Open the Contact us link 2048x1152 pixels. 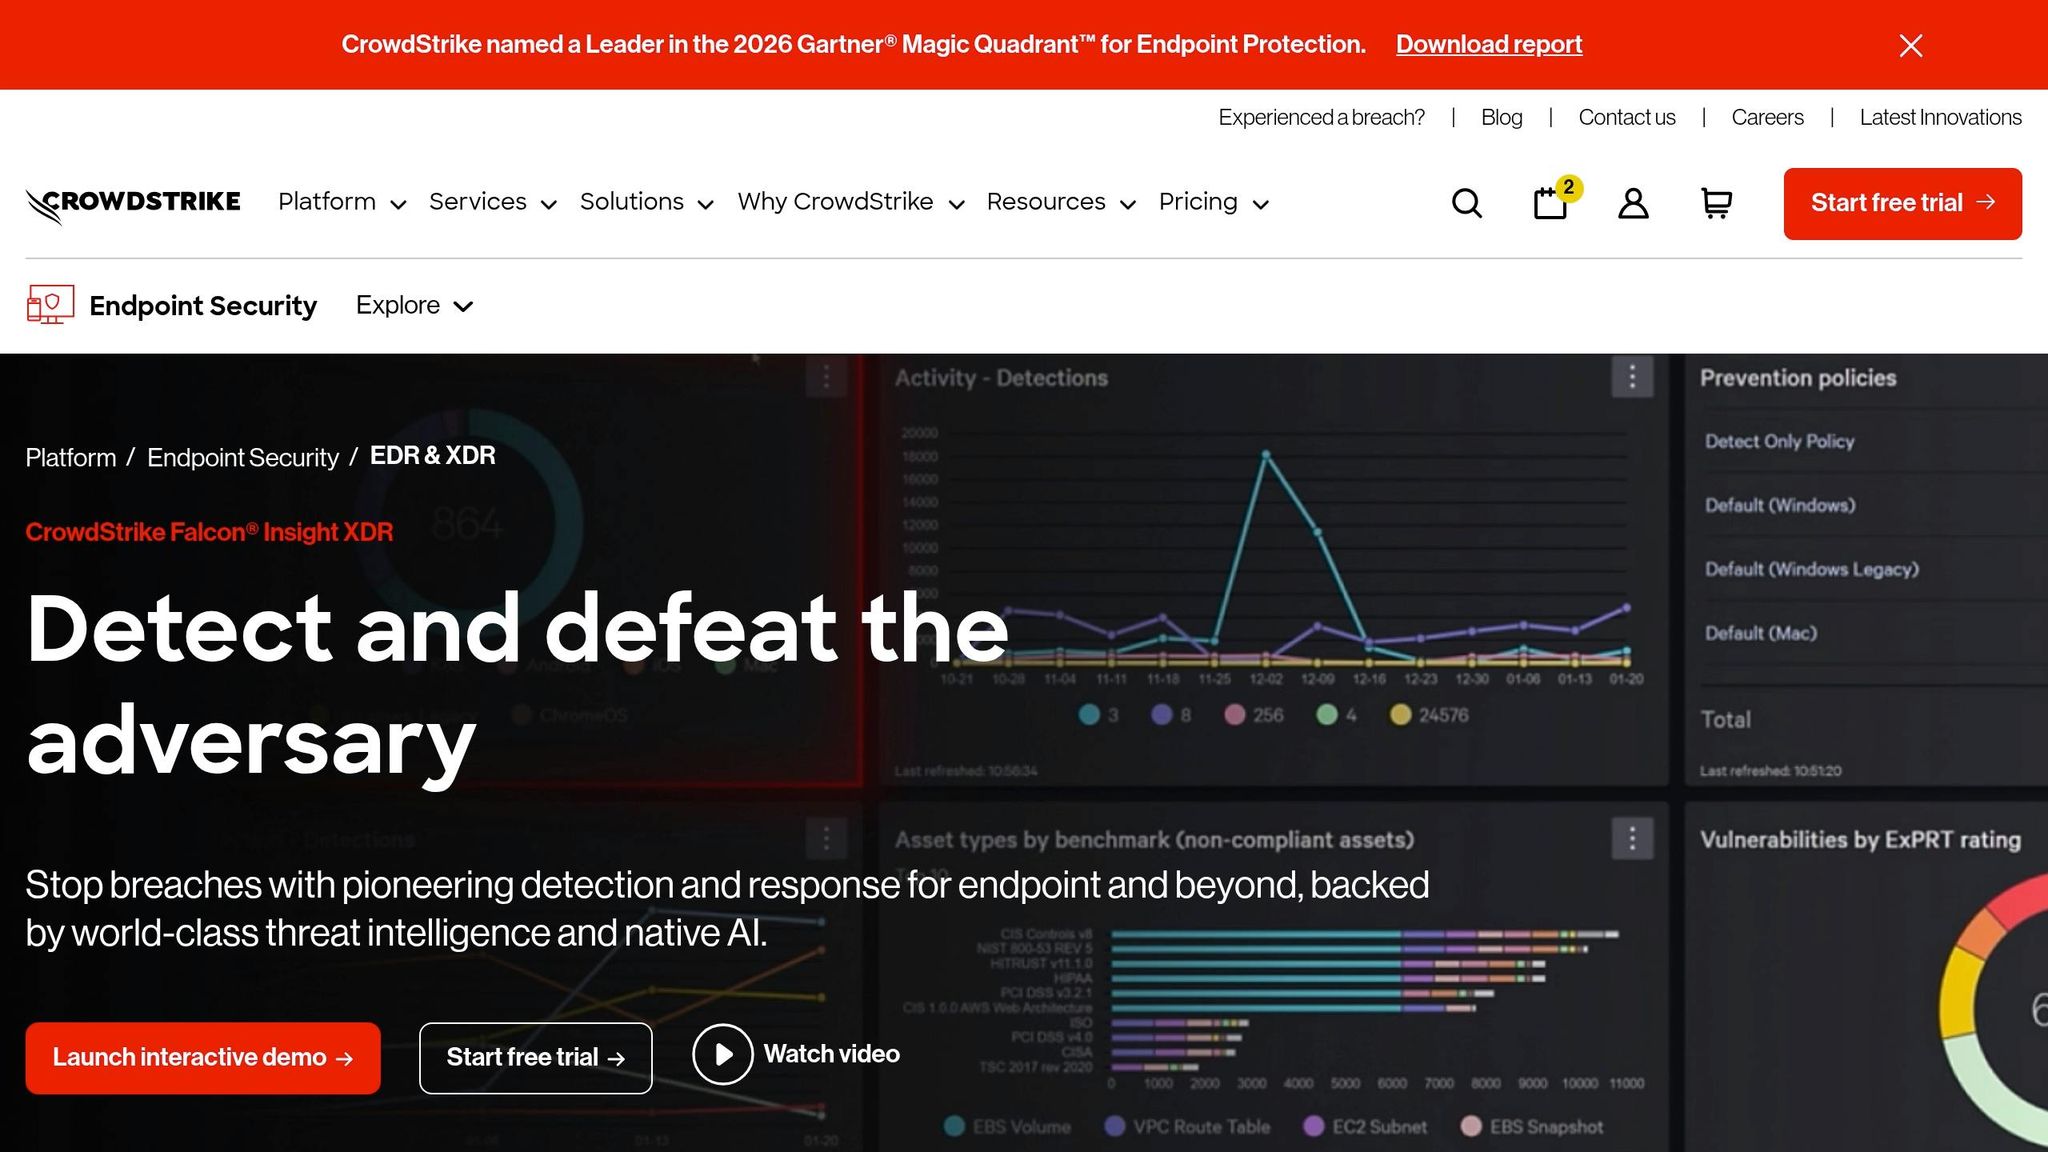(1627, 118)
